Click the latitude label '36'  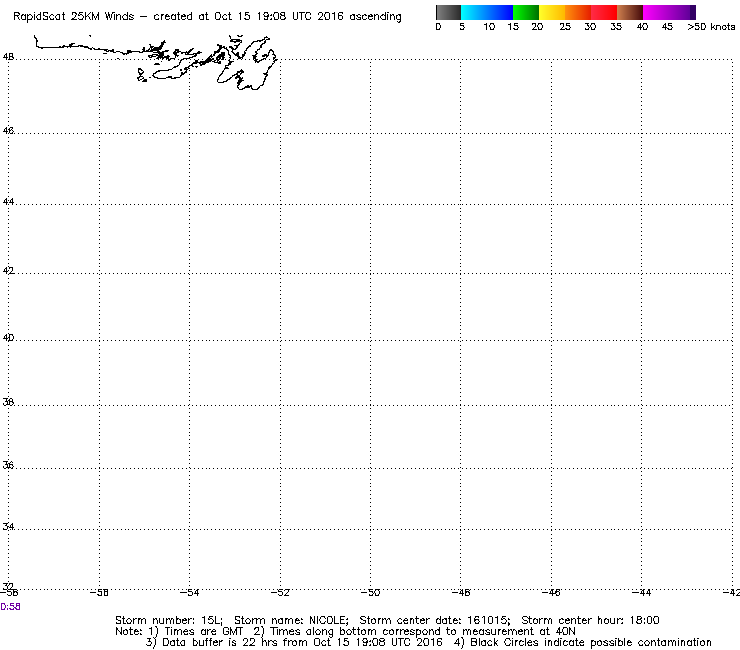point(8,465)
